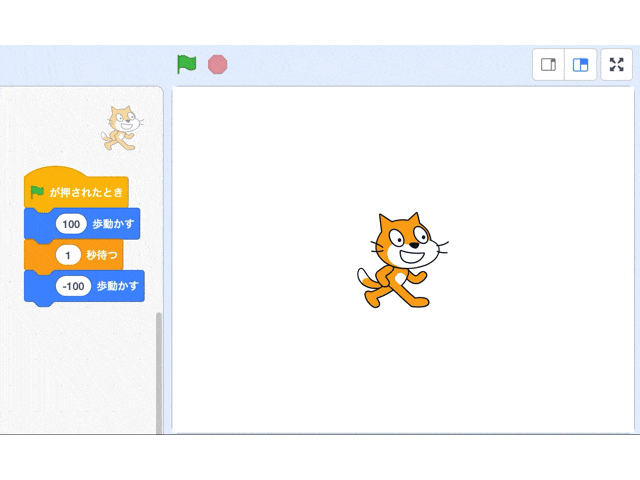Click the 1 value in the wait block
Image resolution: width=640 pixels, height=480 pixels.
(68, 256)
